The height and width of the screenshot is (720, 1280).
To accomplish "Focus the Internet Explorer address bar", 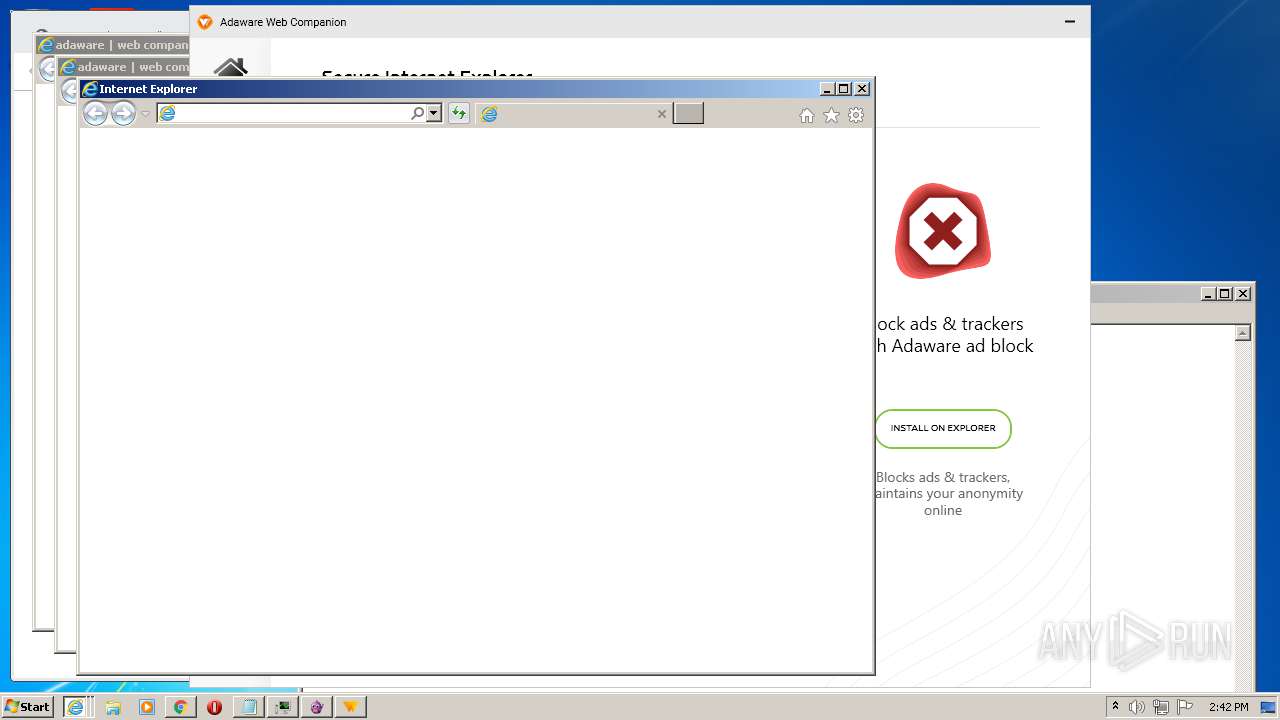I will click(284, 114).
